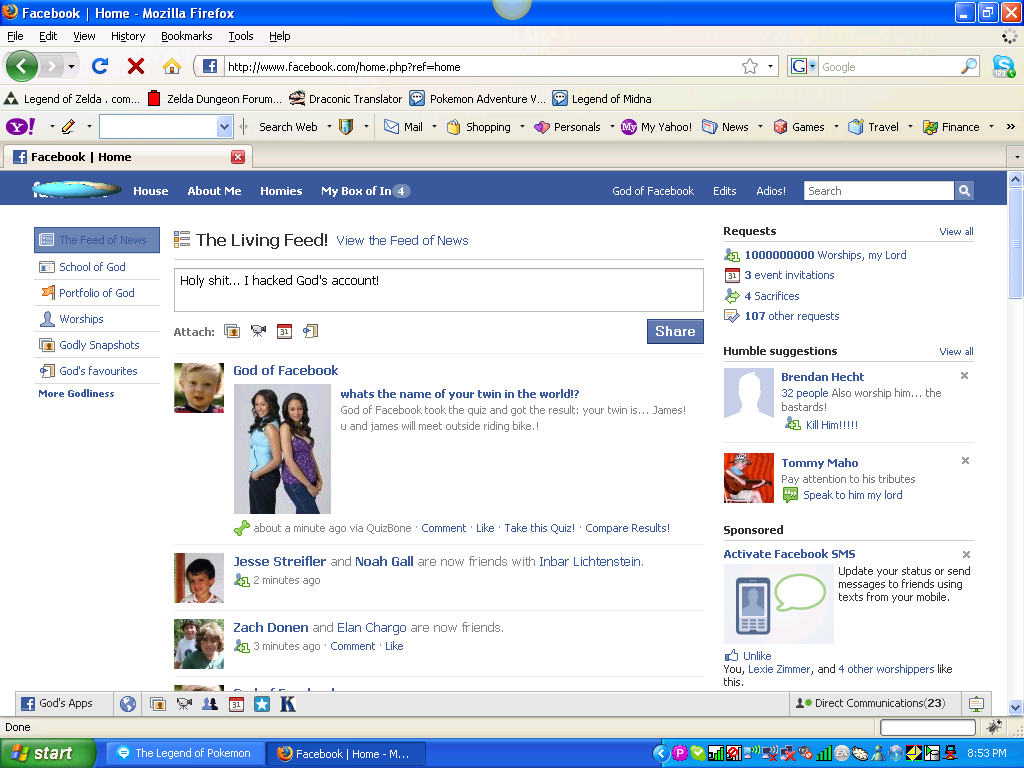
Task: Open the Friends icon on the bottom applications bar
Action: coord(210,704)
